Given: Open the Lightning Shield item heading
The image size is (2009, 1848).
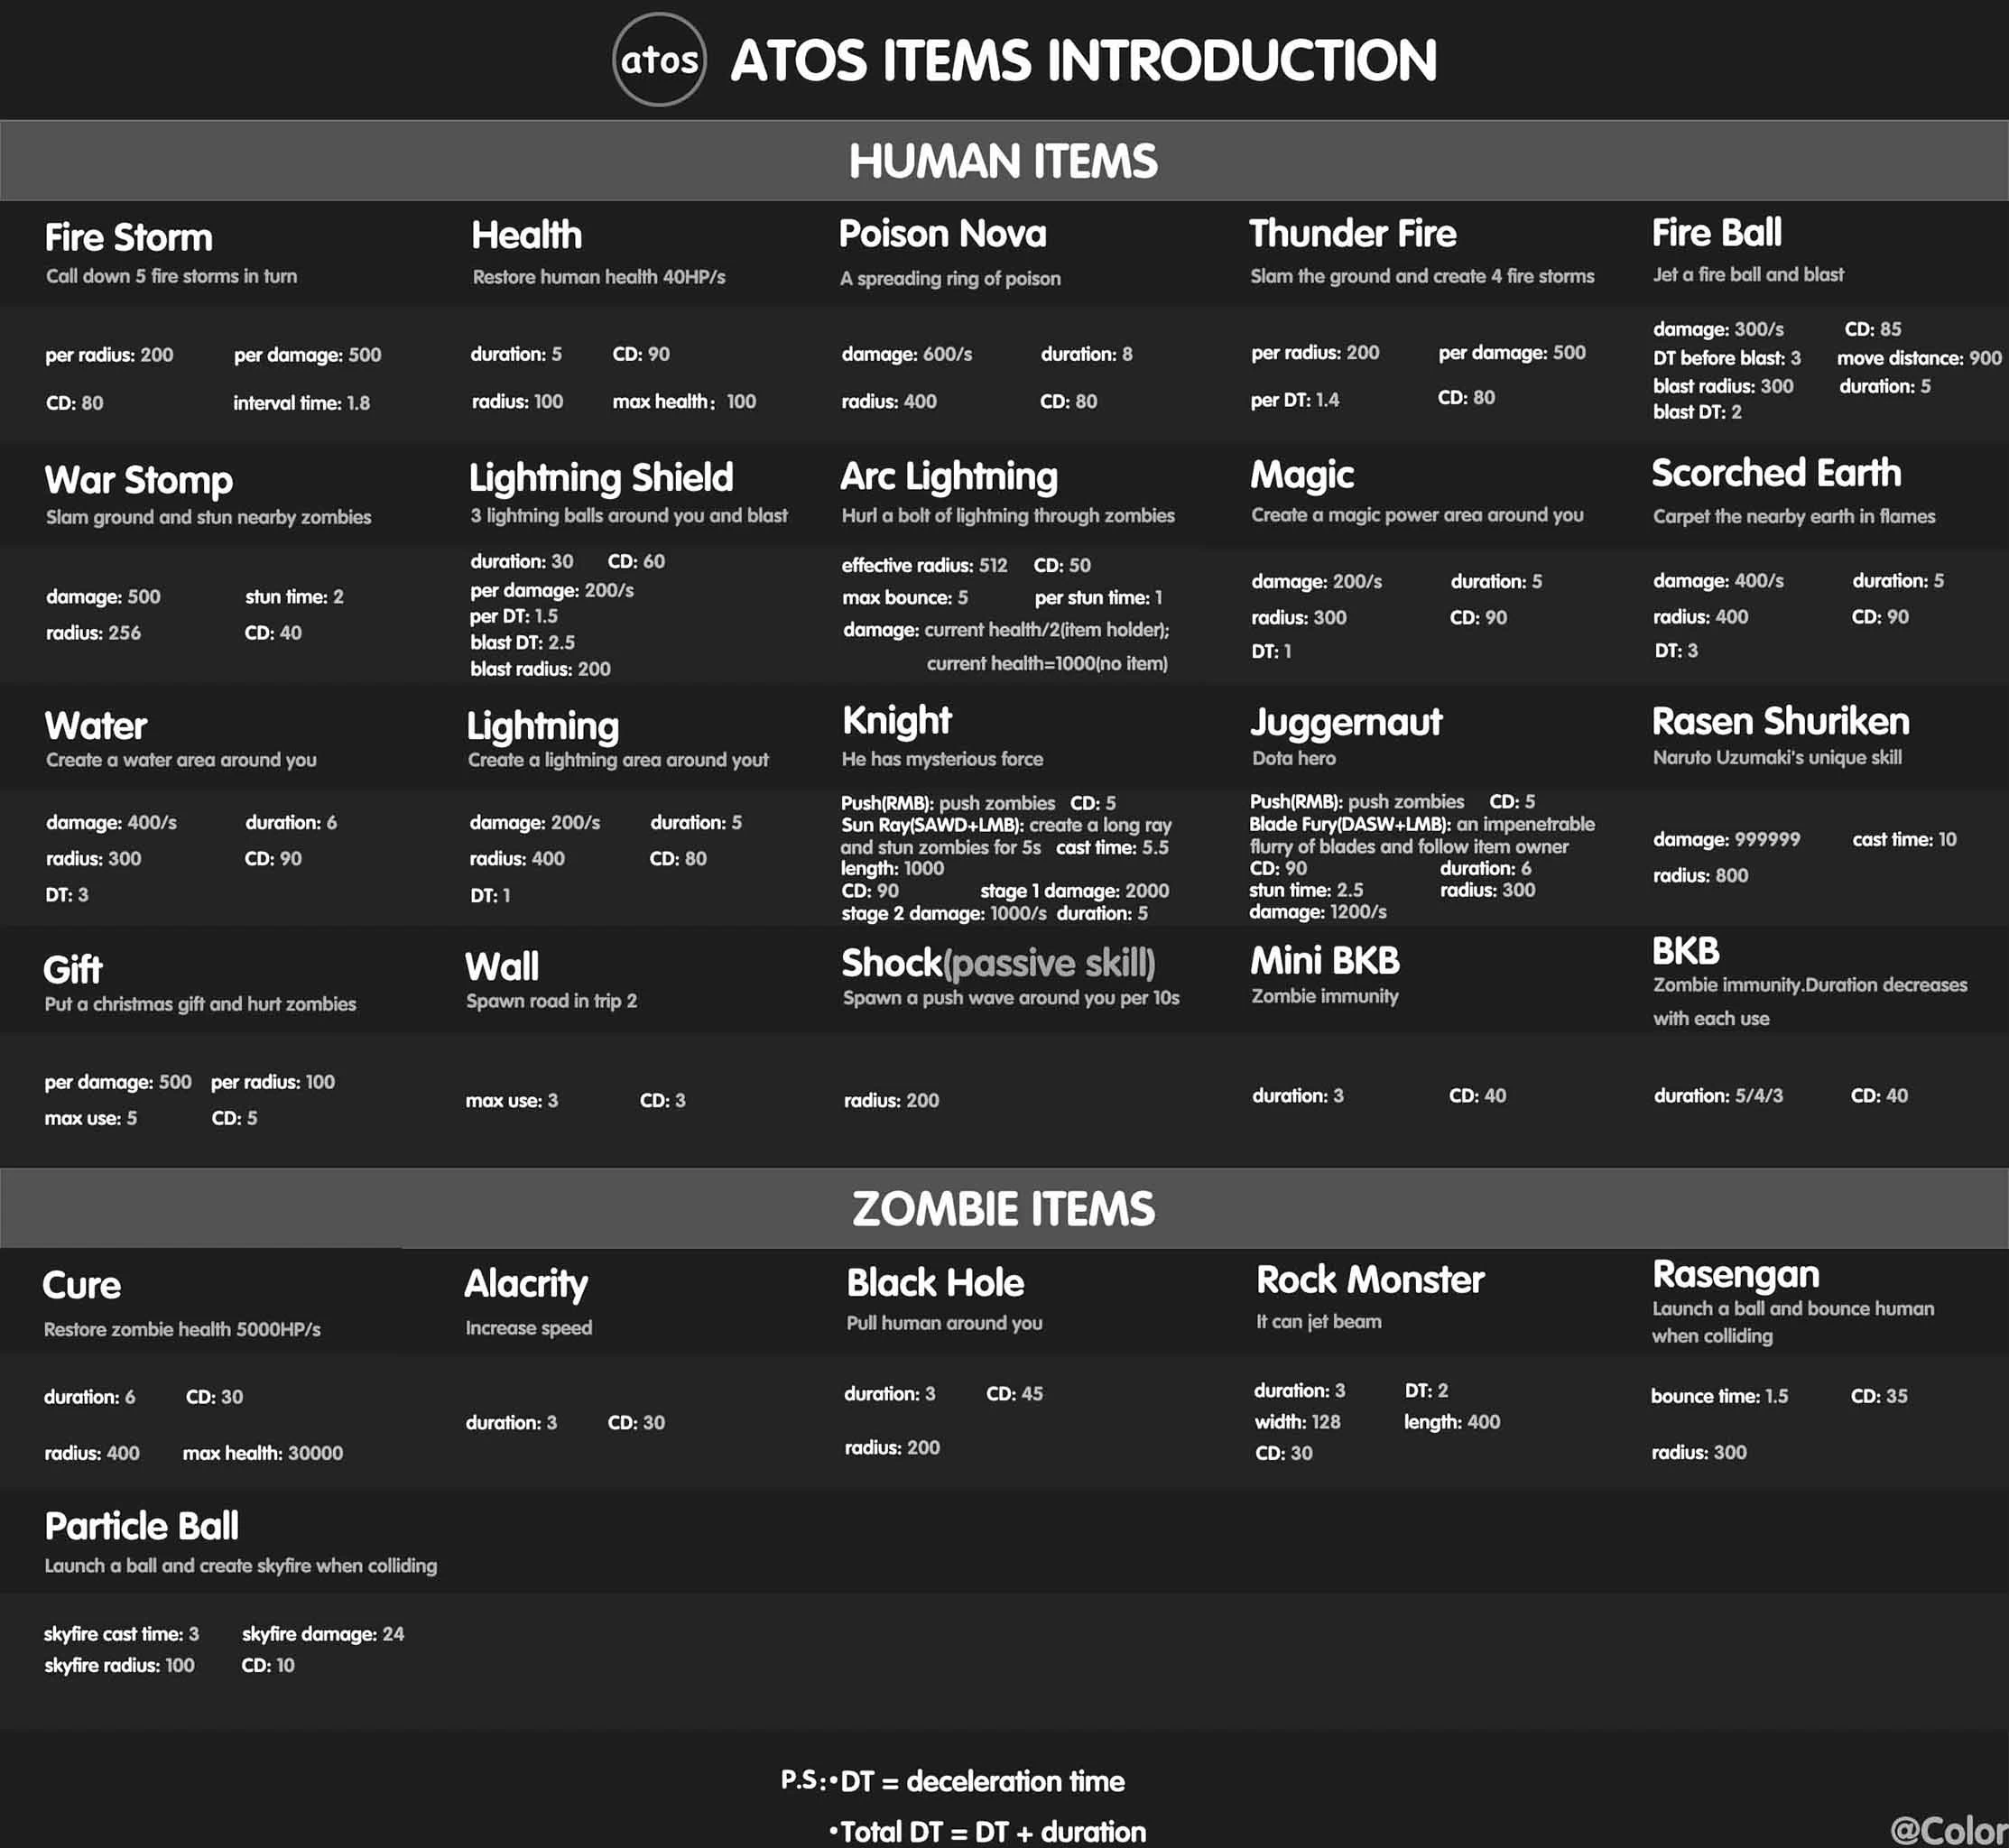Looking at the screenshot, I should 601,478.
